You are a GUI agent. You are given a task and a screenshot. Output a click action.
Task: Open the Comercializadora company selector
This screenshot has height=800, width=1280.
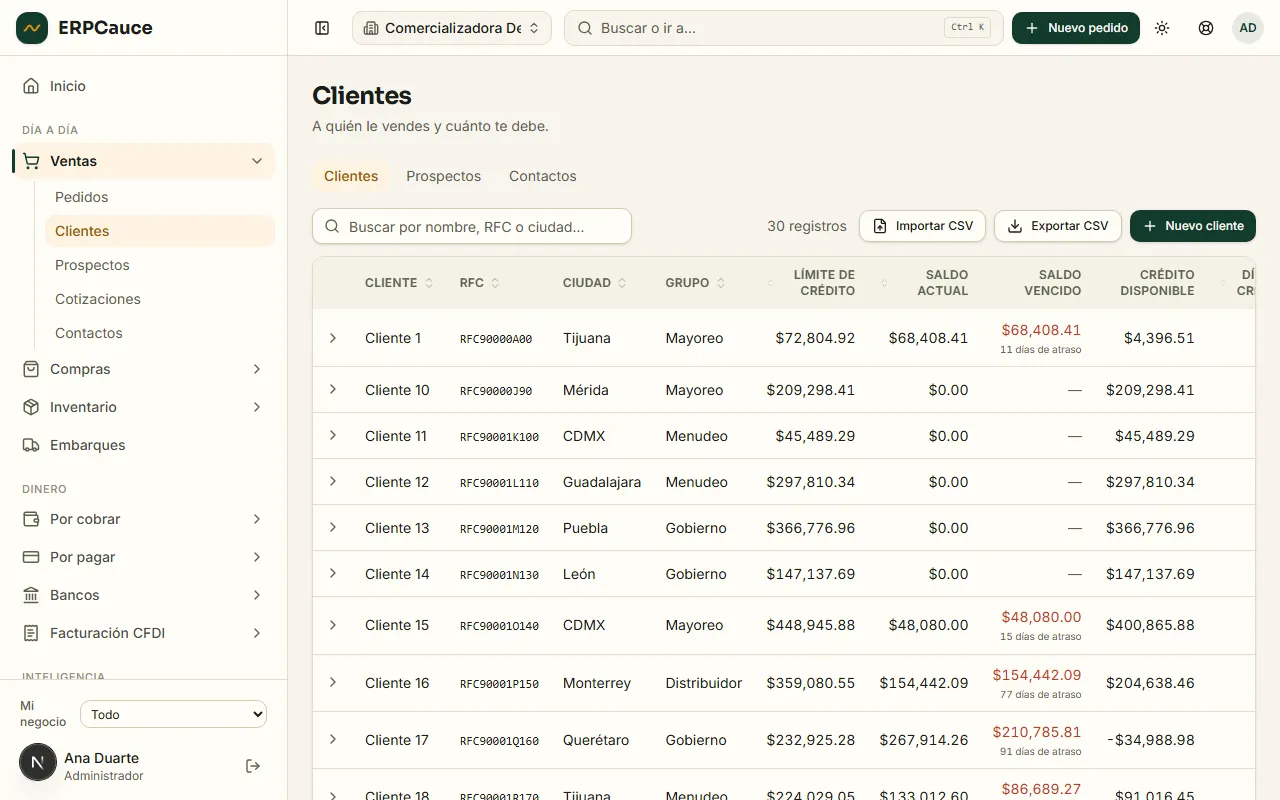tap(452, 28)
